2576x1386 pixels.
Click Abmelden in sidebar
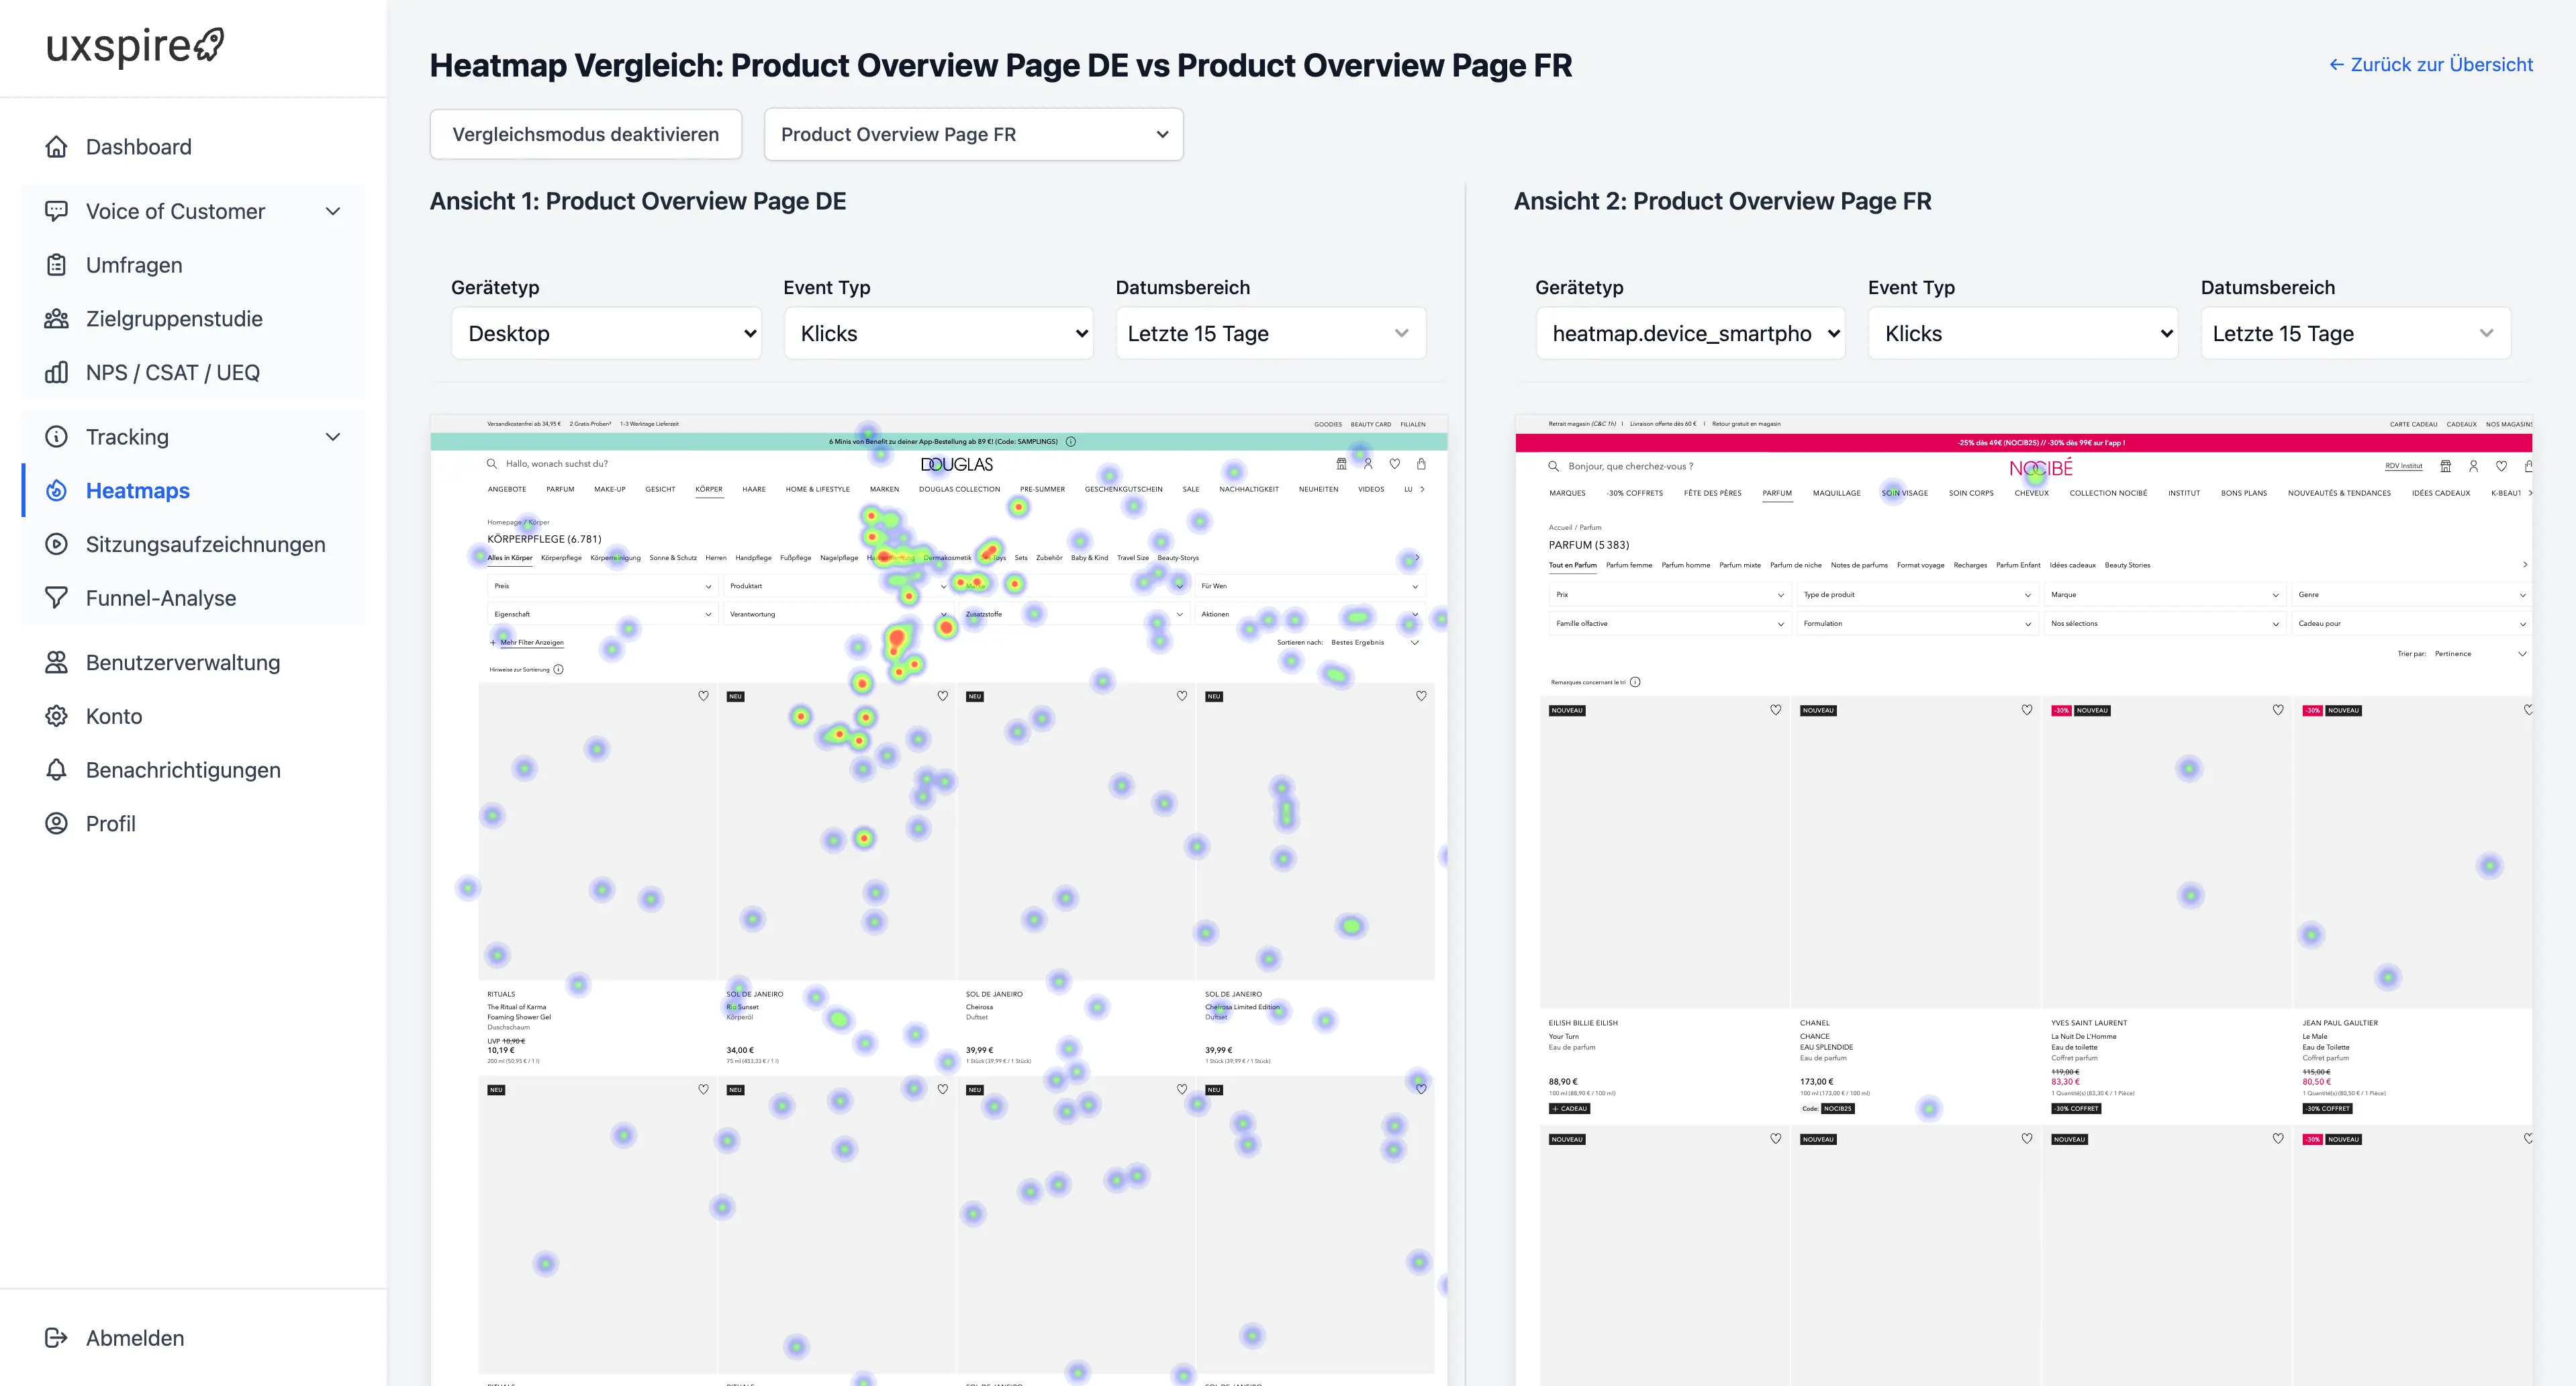[135, 1338]
